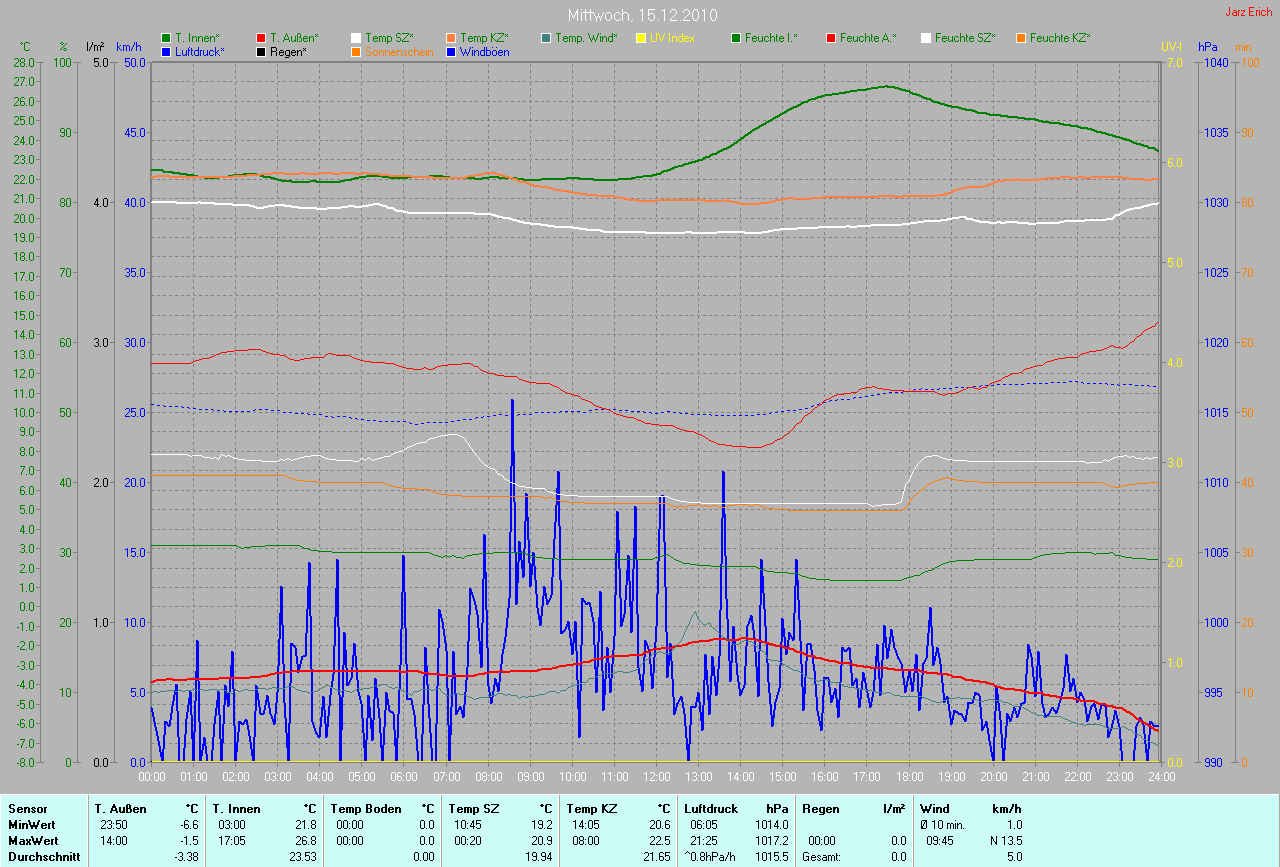Click the yellow UV Index legend square
Screen dimensions: 1280x867
click(x=642, y=38)
